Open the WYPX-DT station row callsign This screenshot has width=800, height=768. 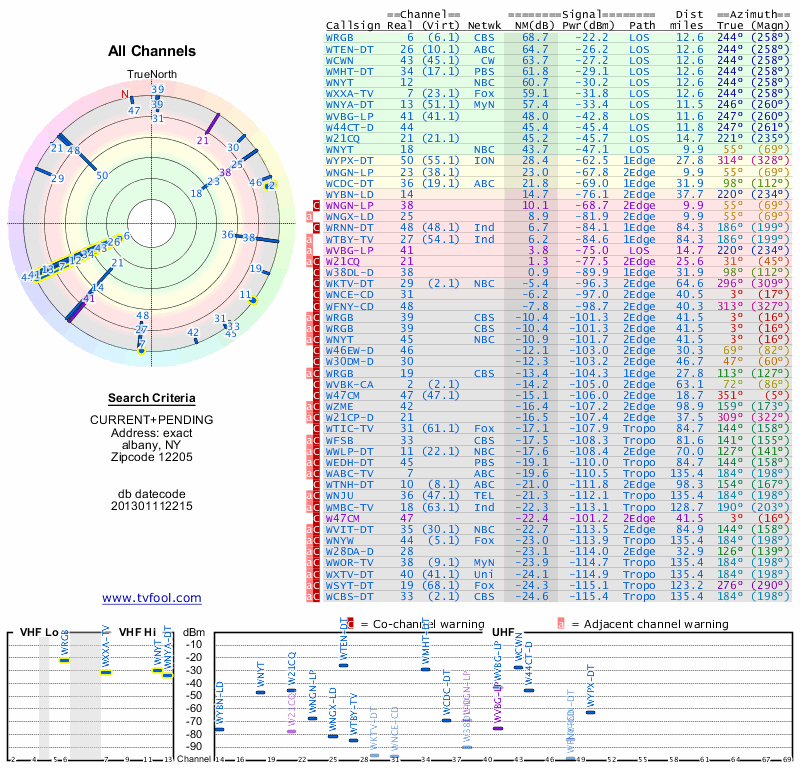(351, 160)
